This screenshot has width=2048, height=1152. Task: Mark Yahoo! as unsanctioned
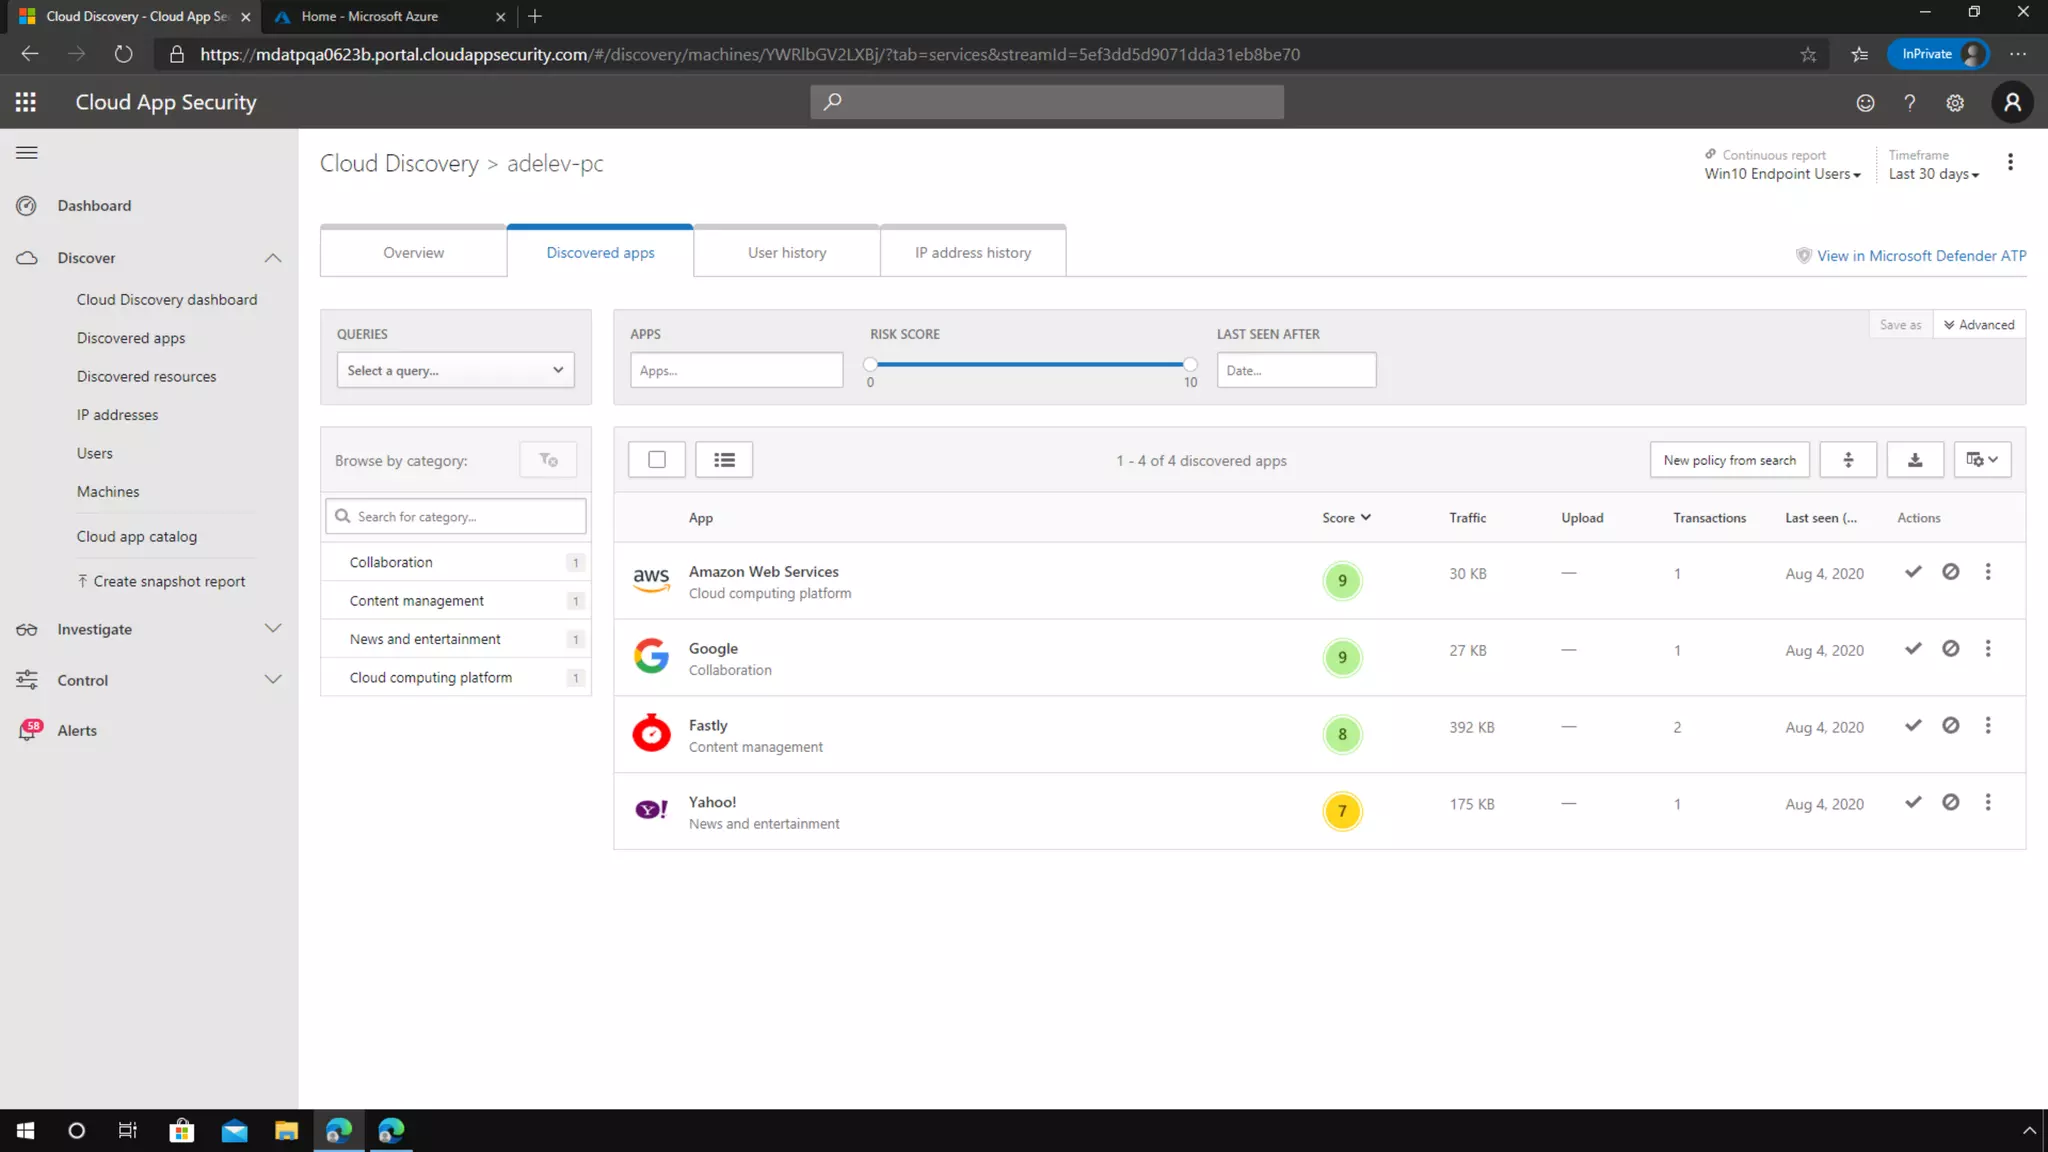(x=1950, y=802)
